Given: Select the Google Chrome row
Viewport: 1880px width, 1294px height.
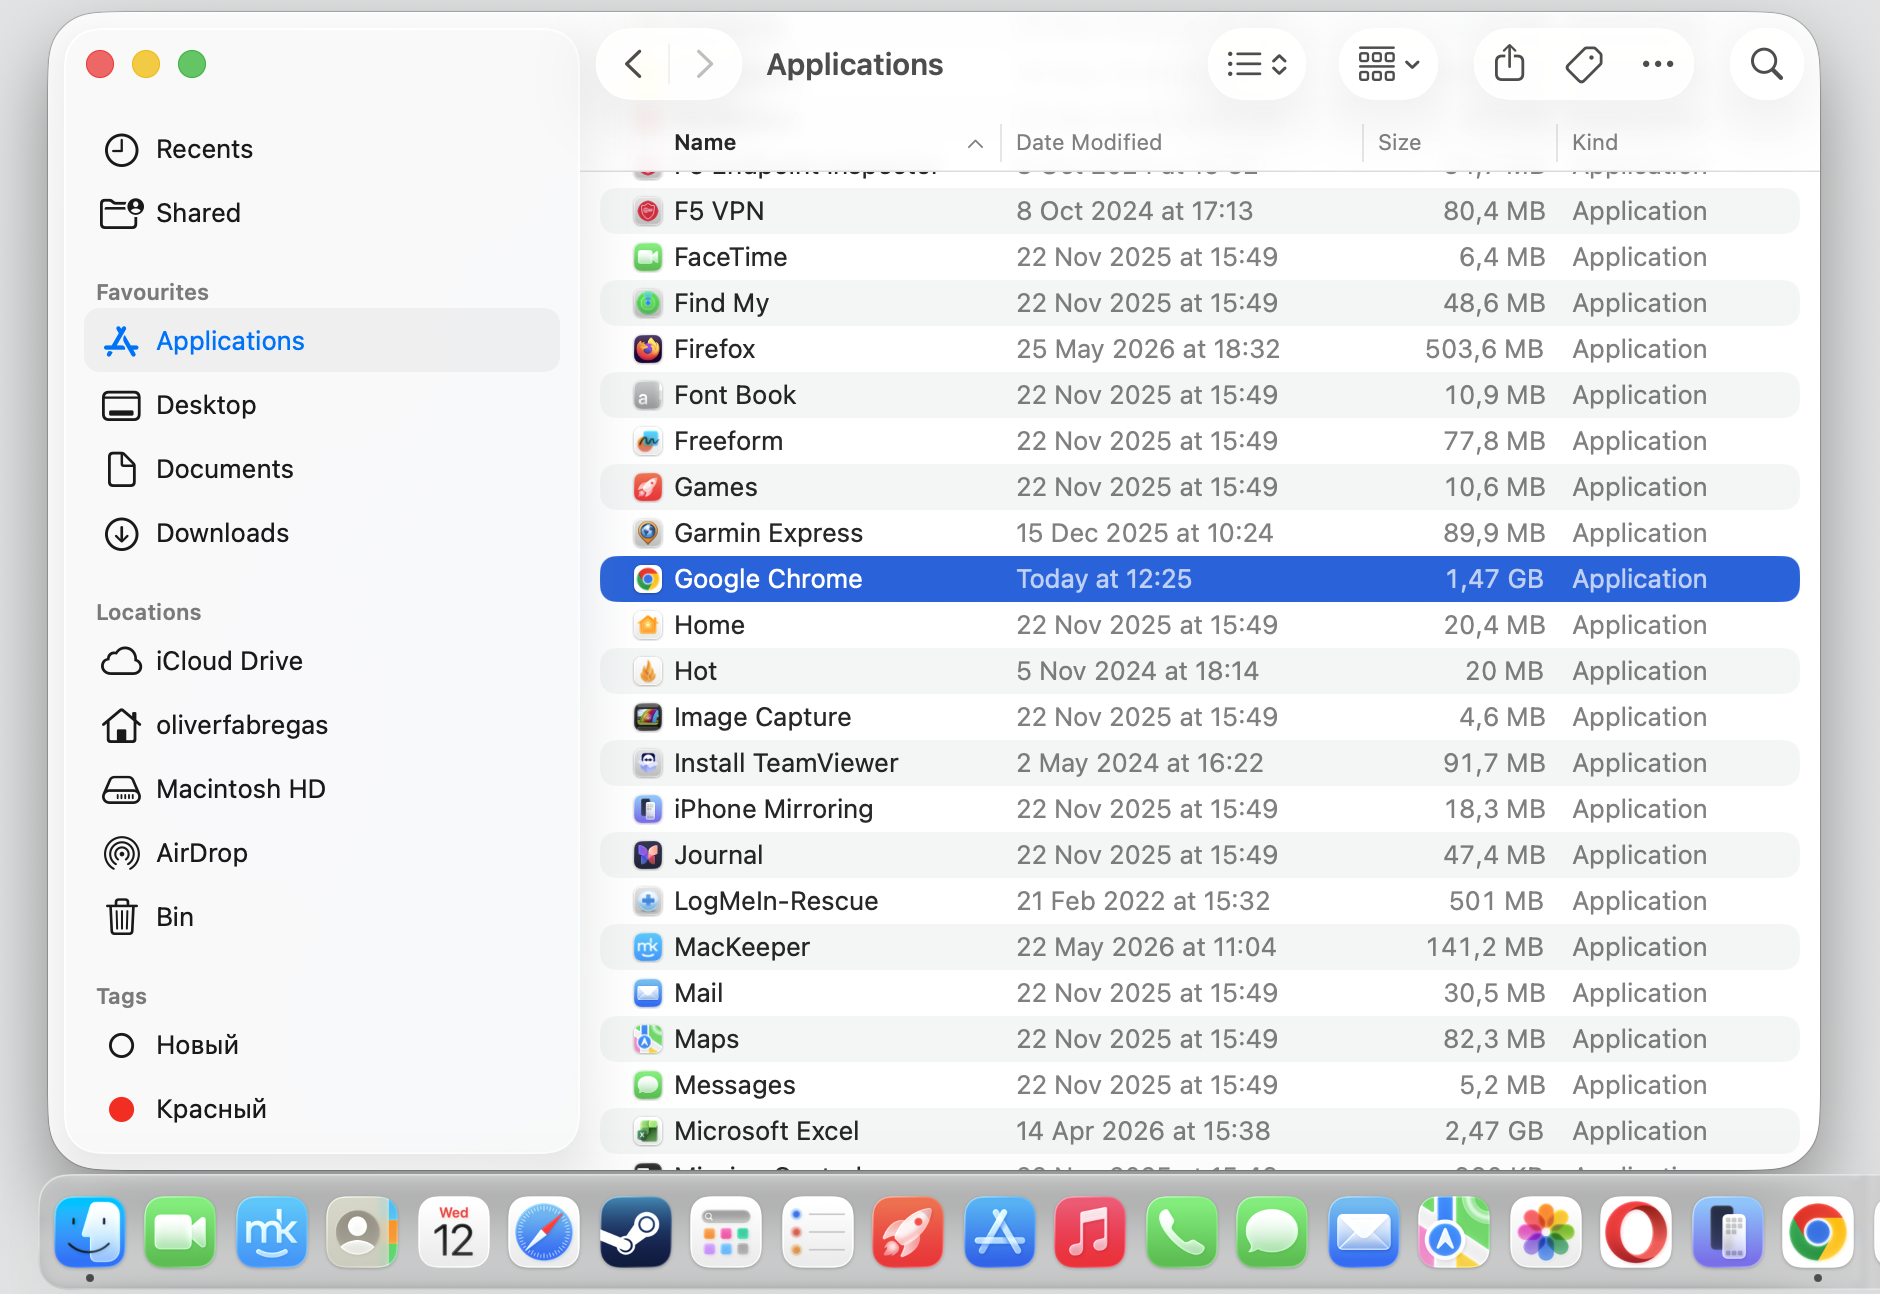Looking at the screenshot, I should pos(1199,579).
